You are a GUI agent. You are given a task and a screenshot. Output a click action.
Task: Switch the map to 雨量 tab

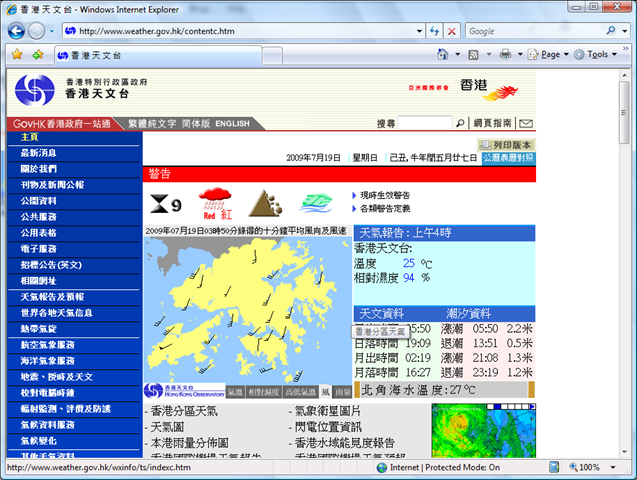click(342, 392)
